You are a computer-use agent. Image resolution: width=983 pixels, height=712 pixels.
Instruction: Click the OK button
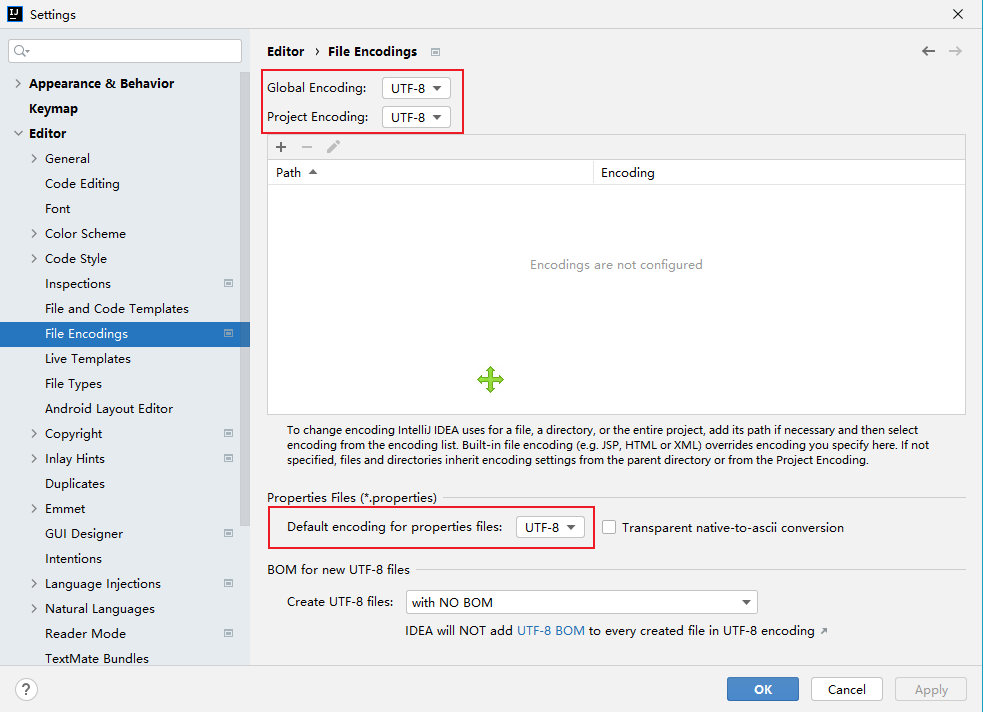pos(763,689)
